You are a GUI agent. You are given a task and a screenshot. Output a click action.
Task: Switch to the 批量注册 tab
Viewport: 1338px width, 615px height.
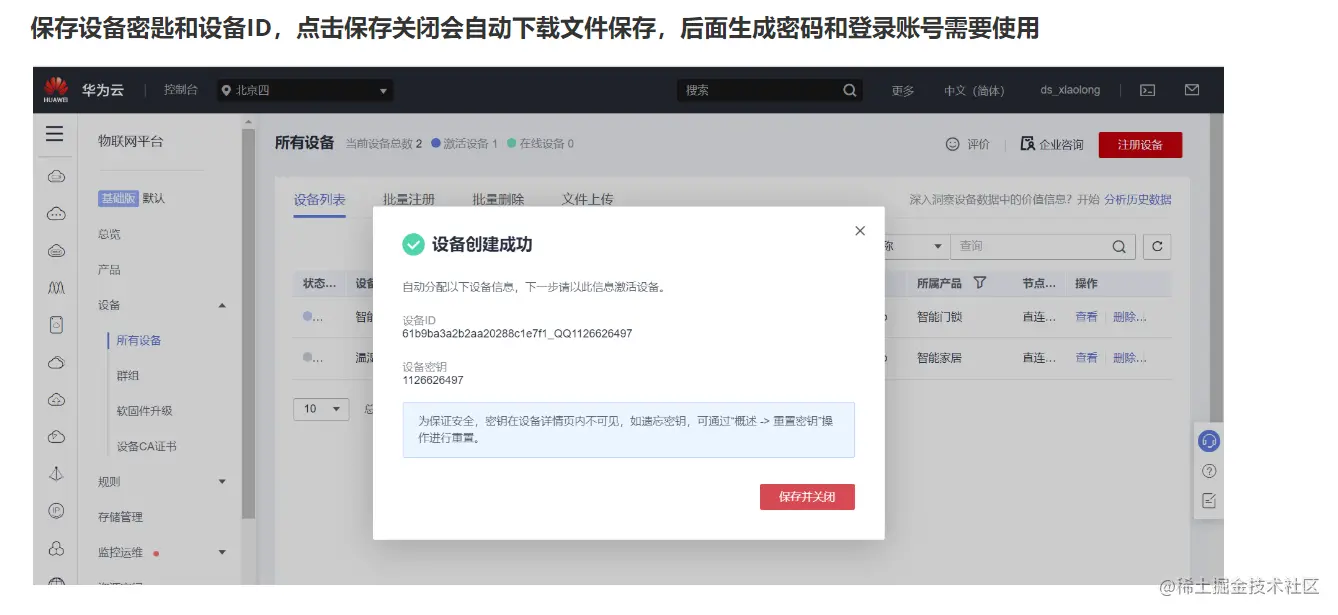[x=409, y=200]
